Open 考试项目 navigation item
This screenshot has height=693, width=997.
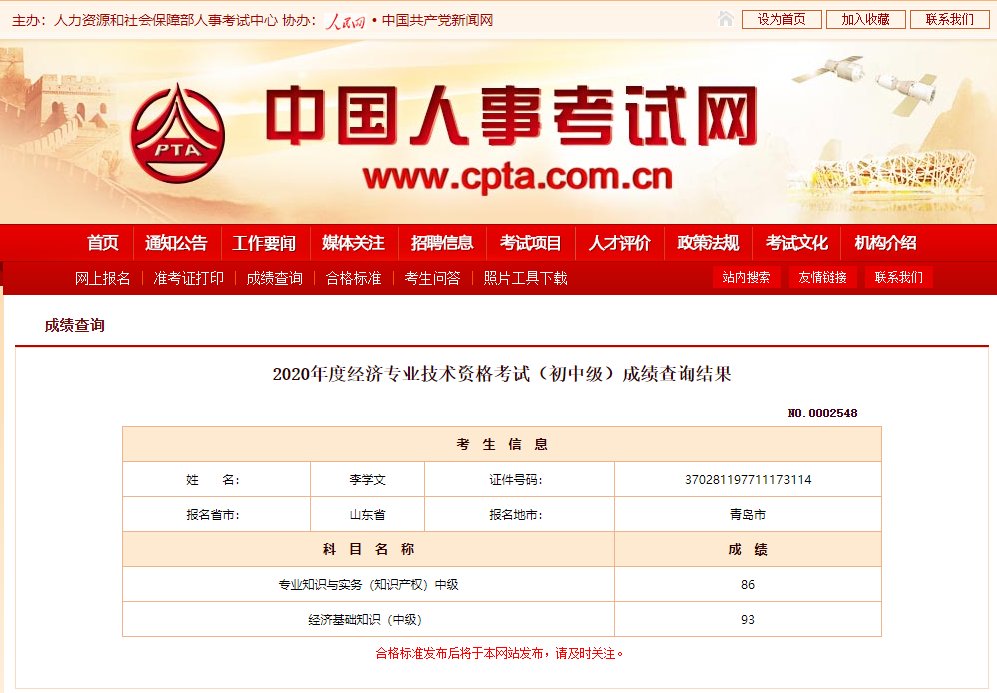pos(531,243)
